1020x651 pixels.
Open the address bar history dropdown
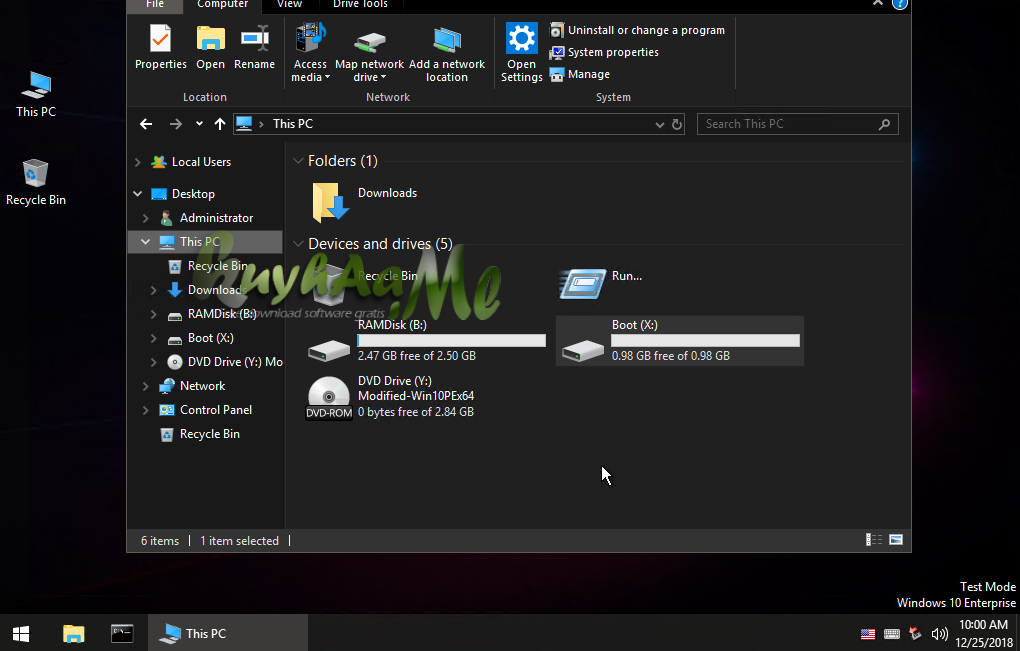pos(660,124)
